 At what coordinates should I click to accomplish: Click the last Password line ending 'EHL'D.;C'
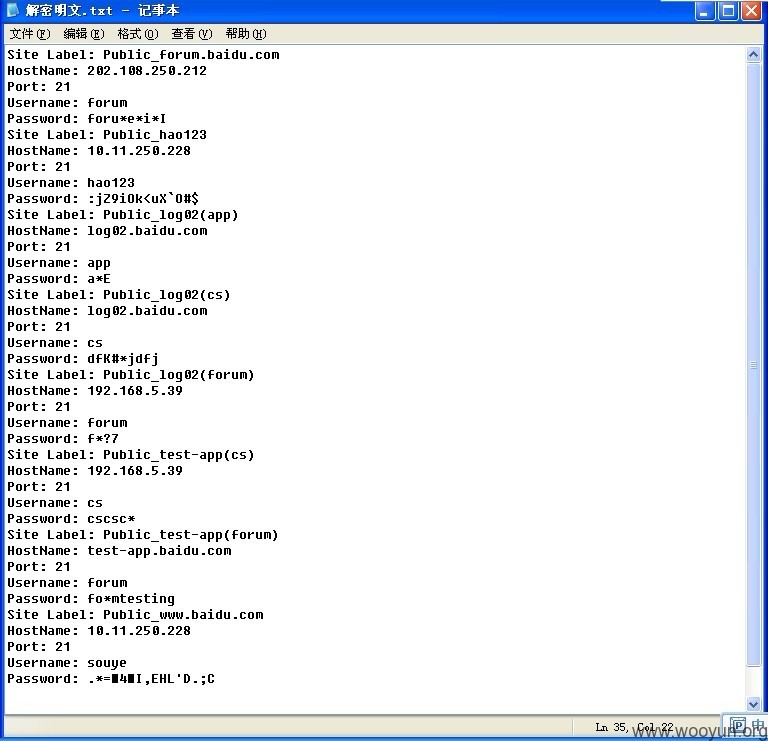tap(111, 679)
